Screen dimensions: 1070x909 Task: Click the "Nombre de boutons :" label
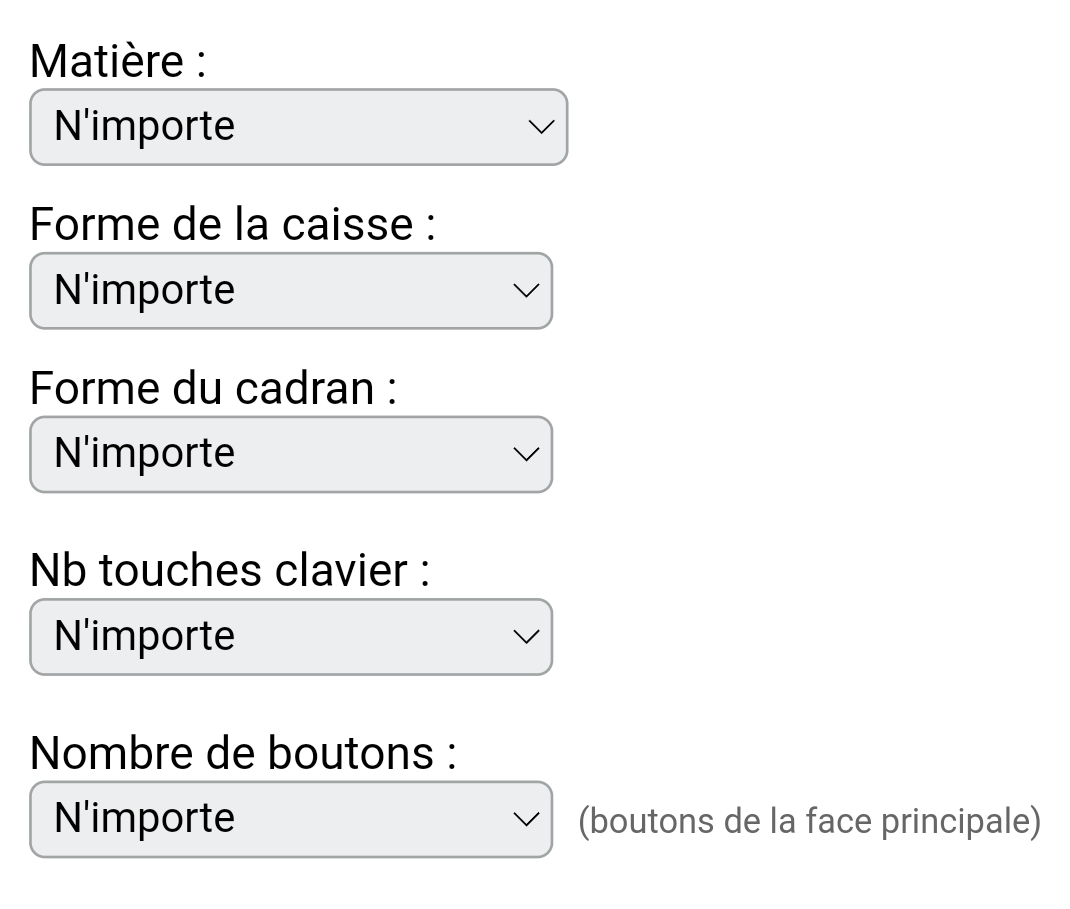[x=243, y=753]
